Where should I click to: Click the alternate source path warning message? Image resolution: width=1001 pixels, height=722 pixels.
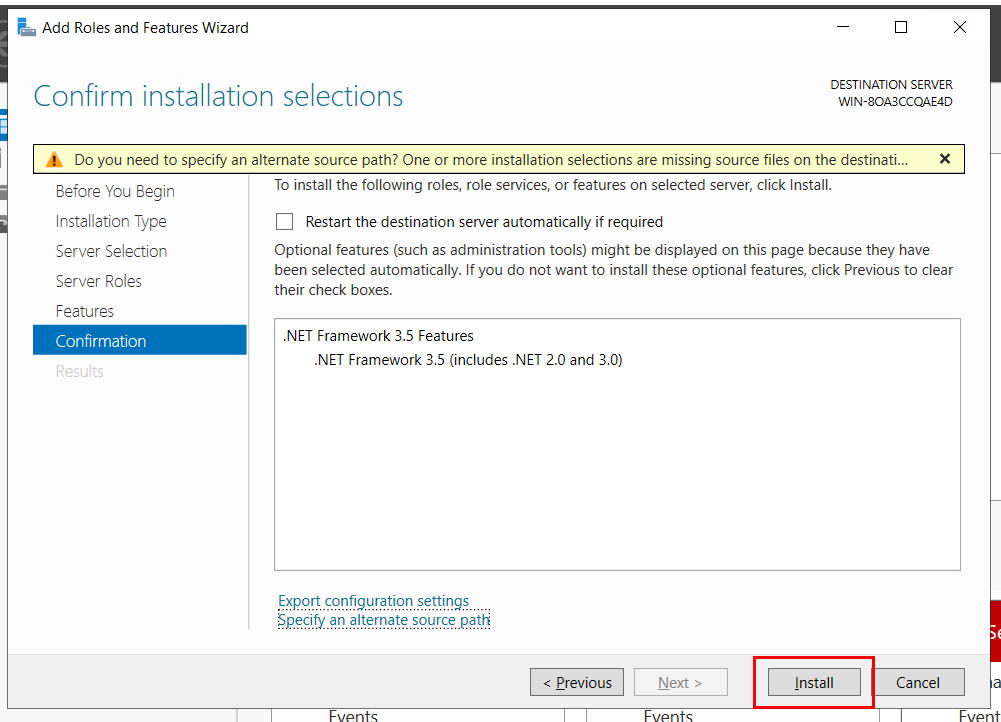(x=491, y=160)
